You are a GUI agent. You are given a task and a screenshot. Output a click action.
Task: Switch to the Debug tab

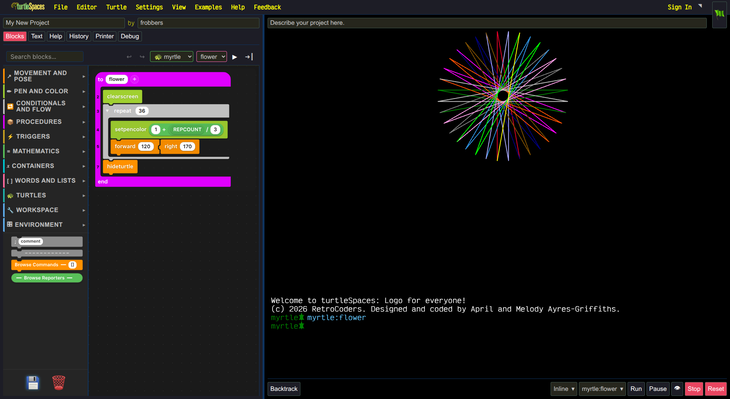pyautogui.click(x=129, y=36)
